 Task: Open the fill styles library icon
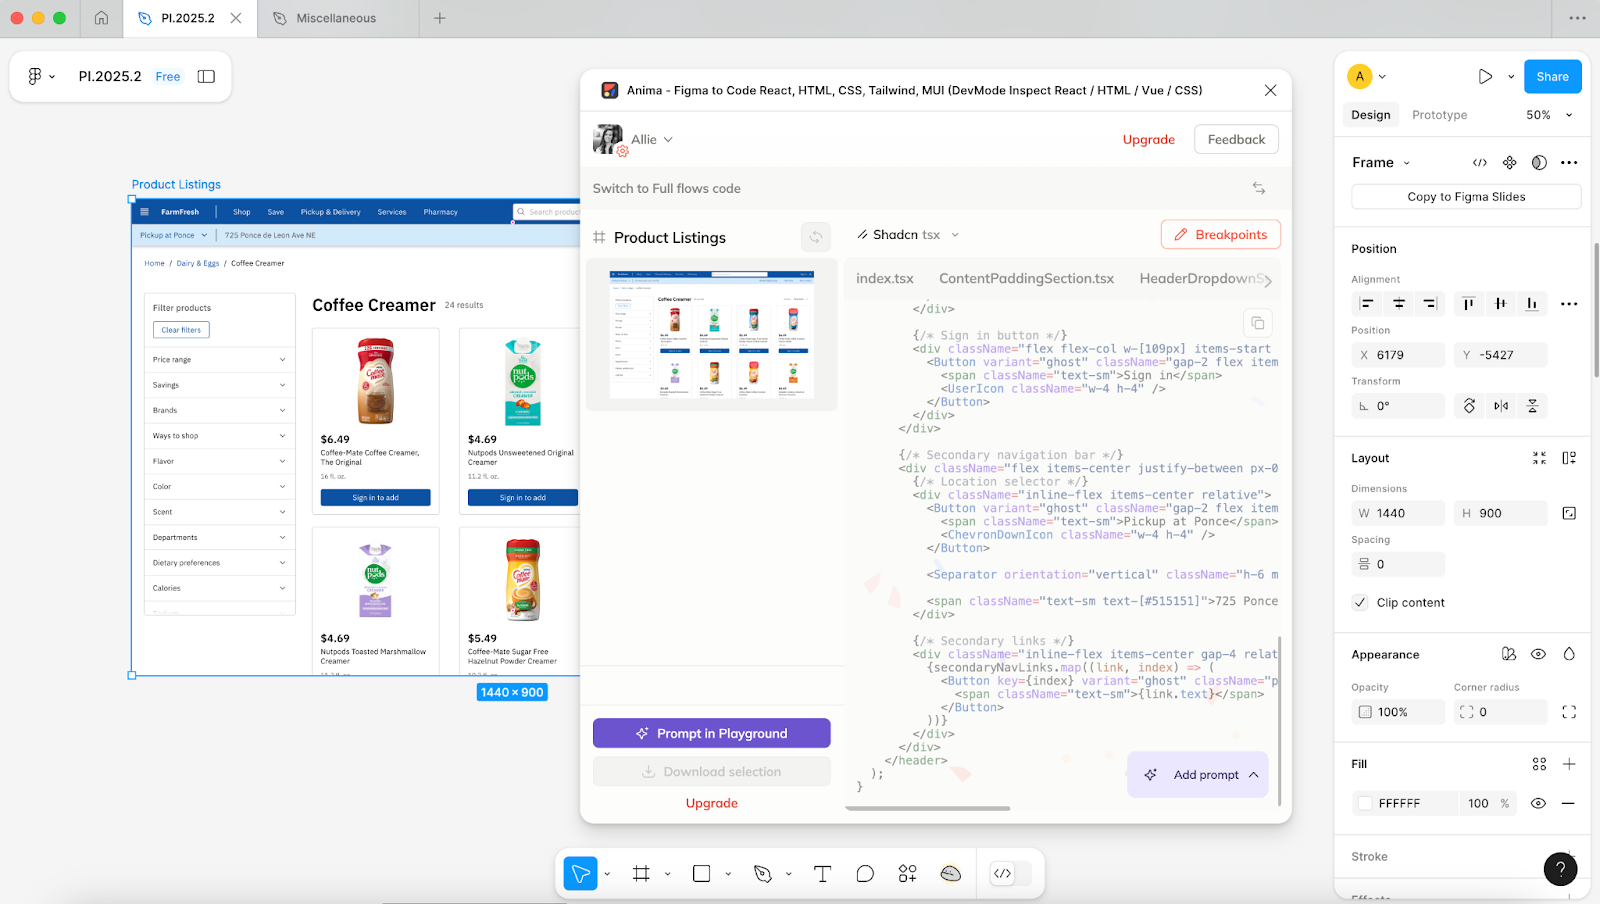click(1539, 764)
